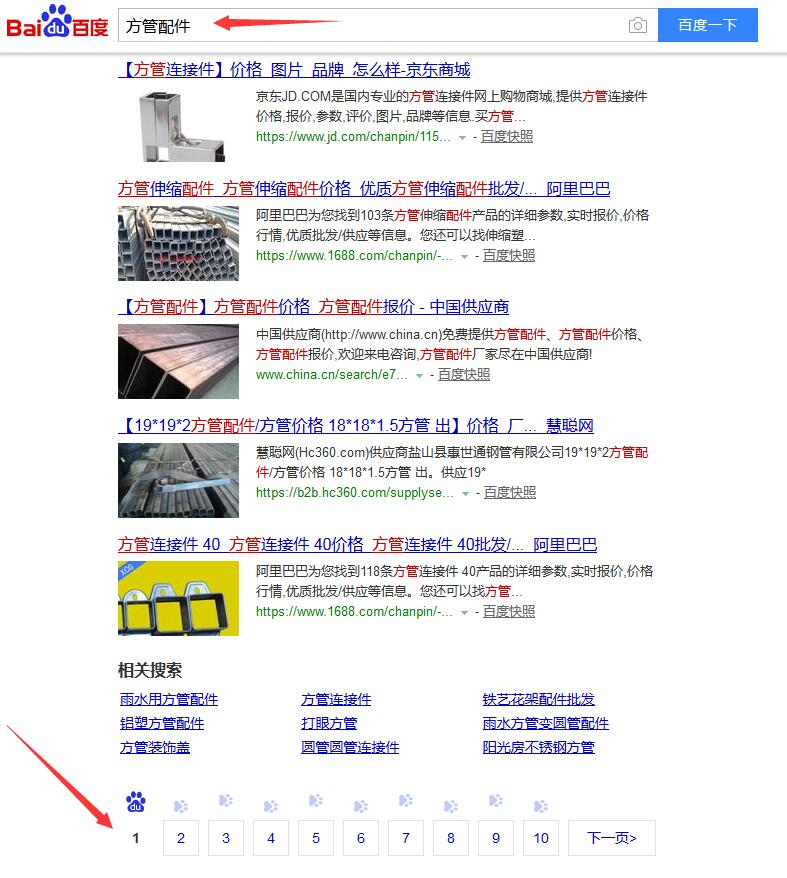Click the 百度一下 search button
Viewport: 787px width, 878px height.
[x=707, y=25]
